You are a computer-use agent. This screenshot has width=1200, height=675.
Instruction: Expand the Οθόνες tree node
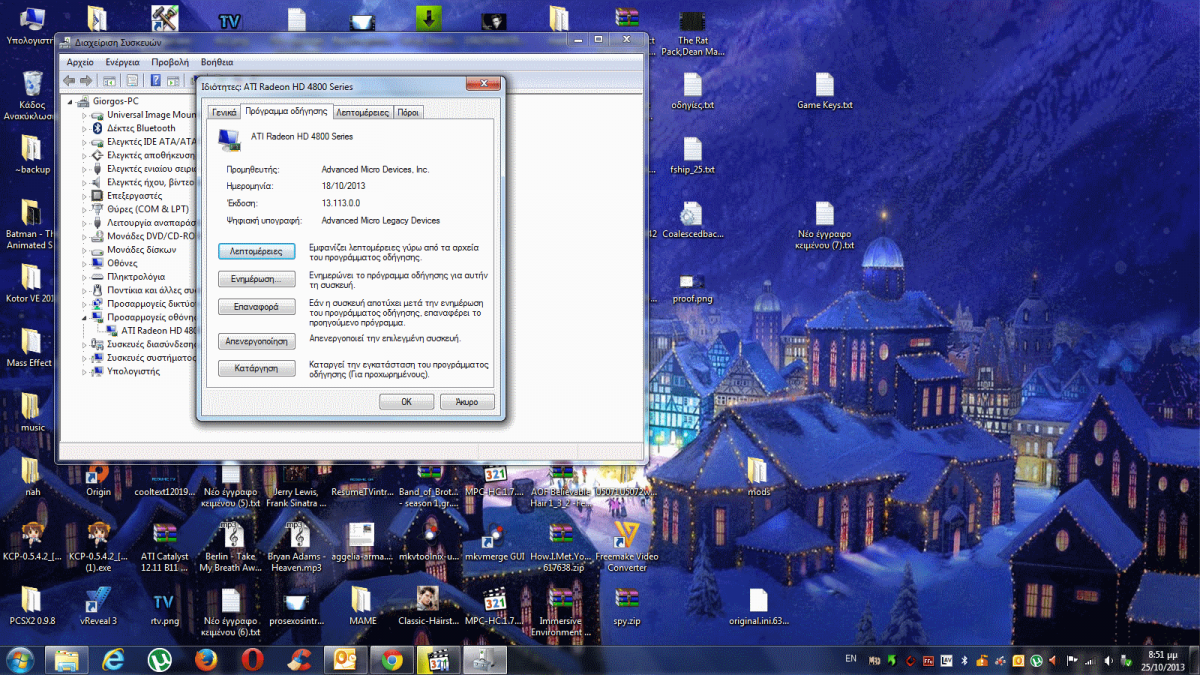[x=85, y=263]
